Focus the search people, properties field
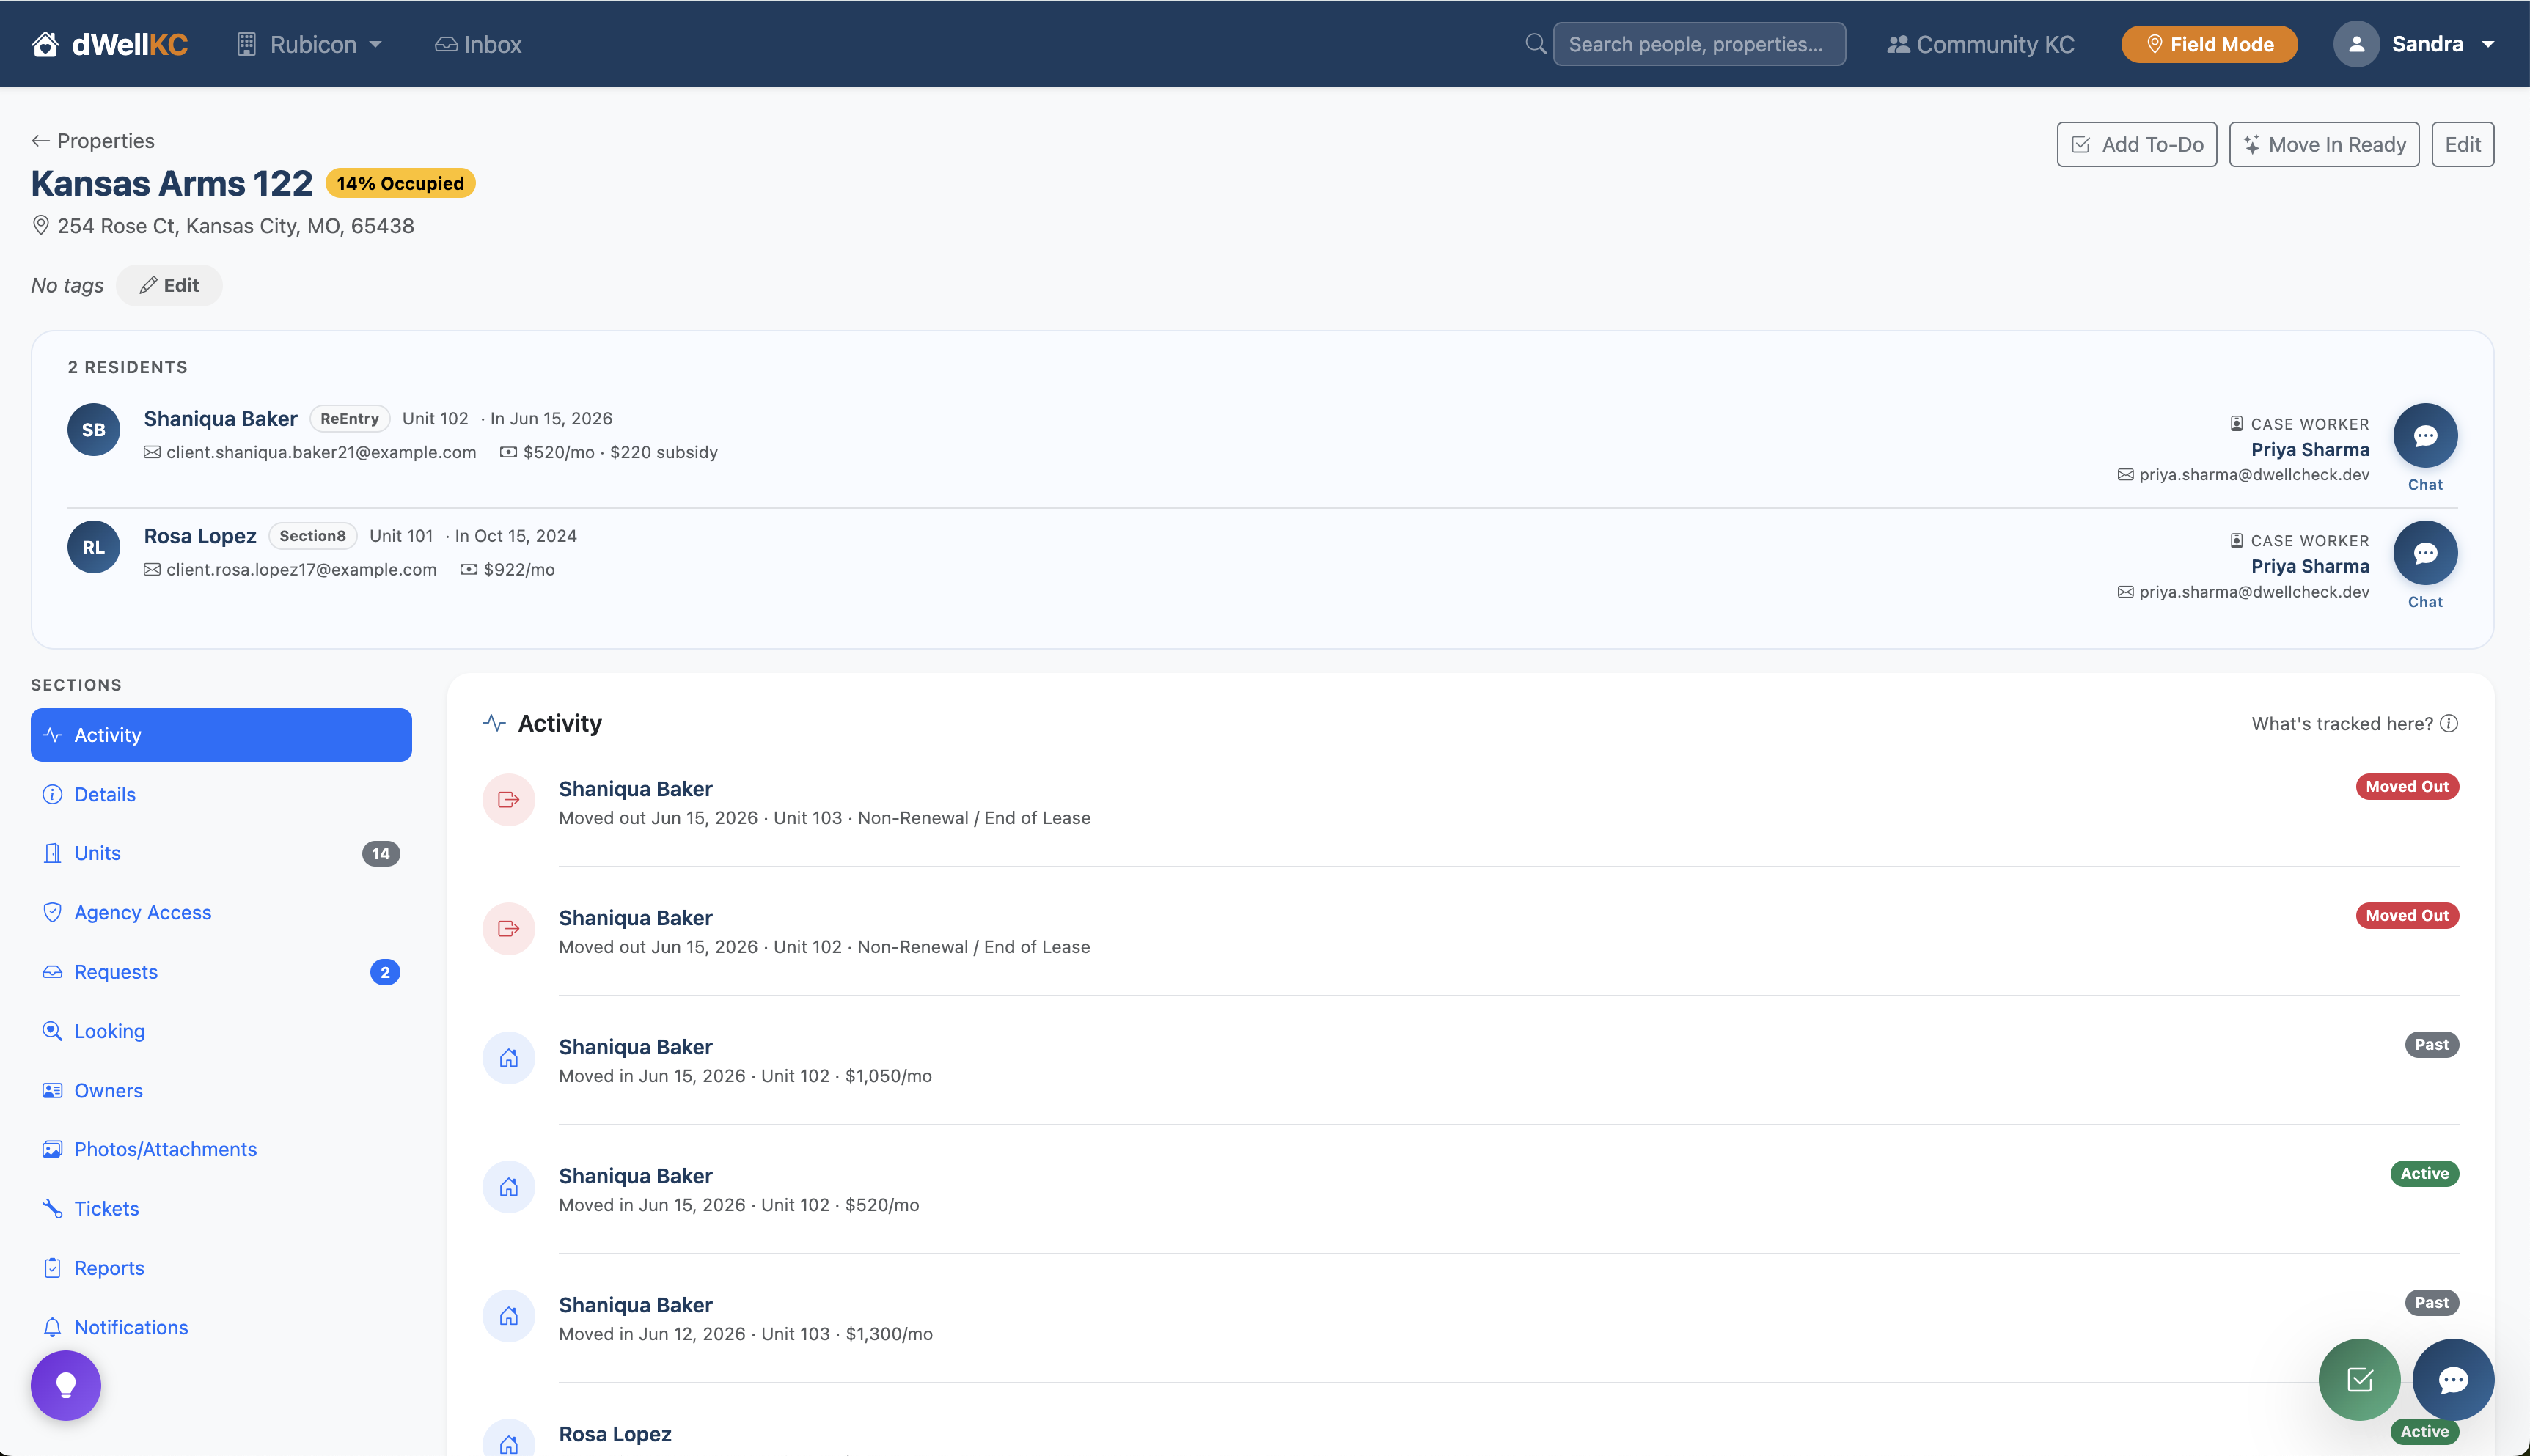2530x1456 pixels. [x=1699, y=44]
